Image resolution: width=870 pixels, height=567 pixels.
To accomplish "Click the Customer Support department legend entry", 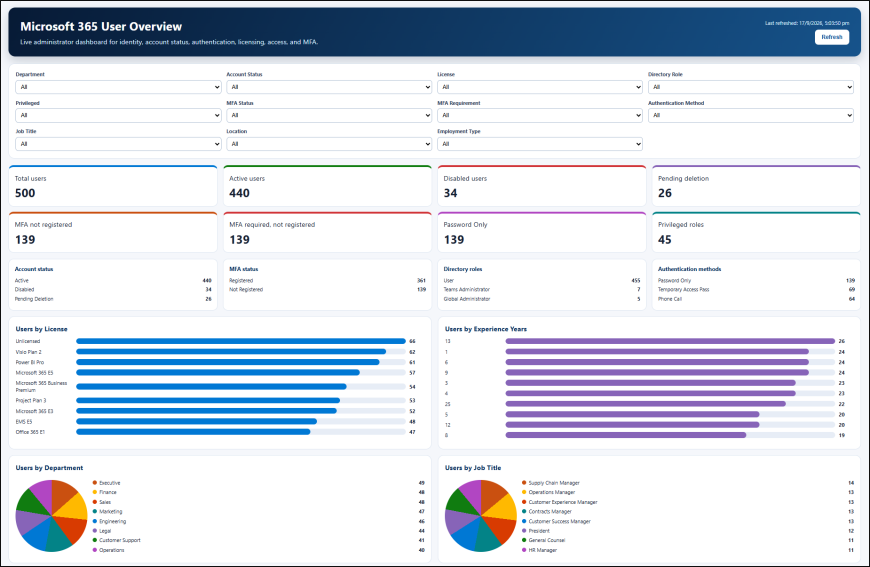I will 259,540.
